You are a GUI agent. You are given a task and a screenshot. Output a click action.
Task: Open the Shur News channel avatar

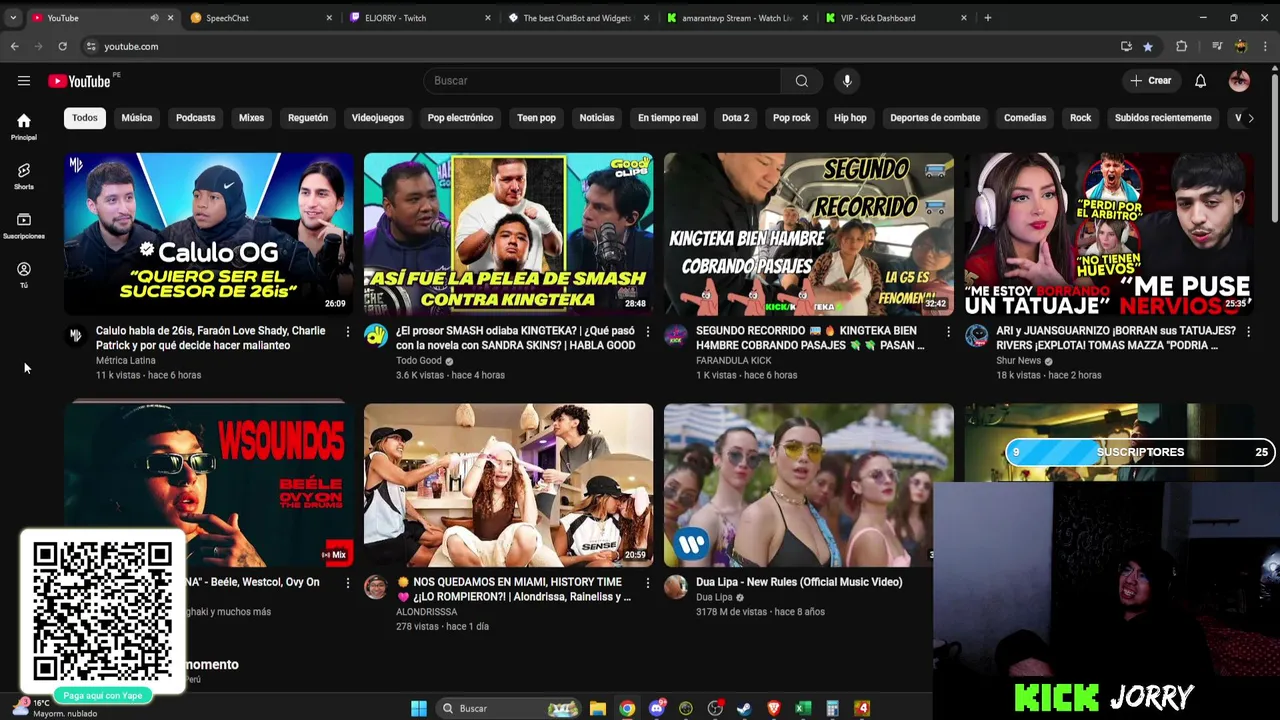[976, 336]
